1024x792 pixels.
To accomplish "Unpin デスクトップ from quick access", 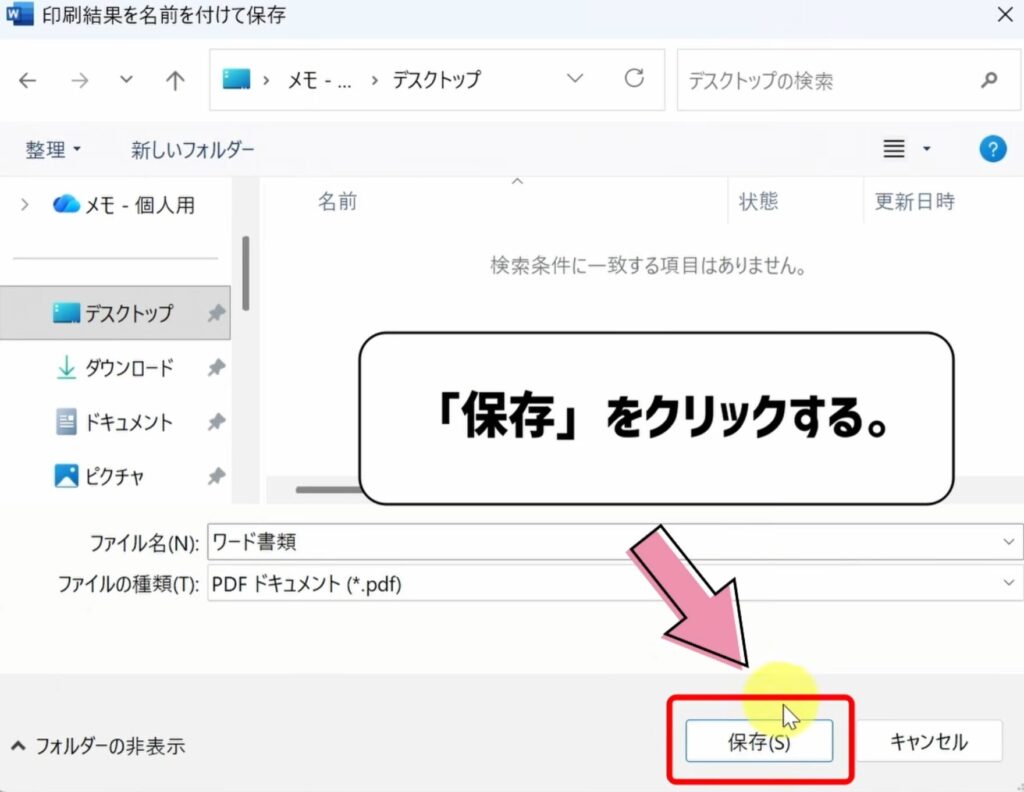I will click(216, 312).
